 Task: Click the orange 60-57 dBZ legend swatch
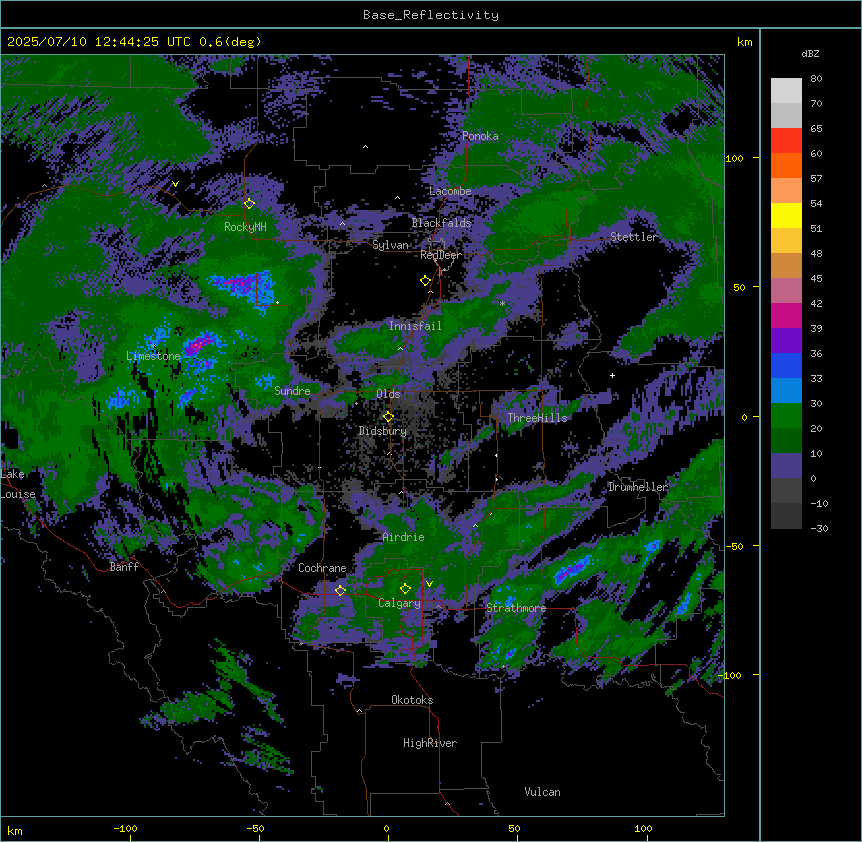(x=786, y=165)
